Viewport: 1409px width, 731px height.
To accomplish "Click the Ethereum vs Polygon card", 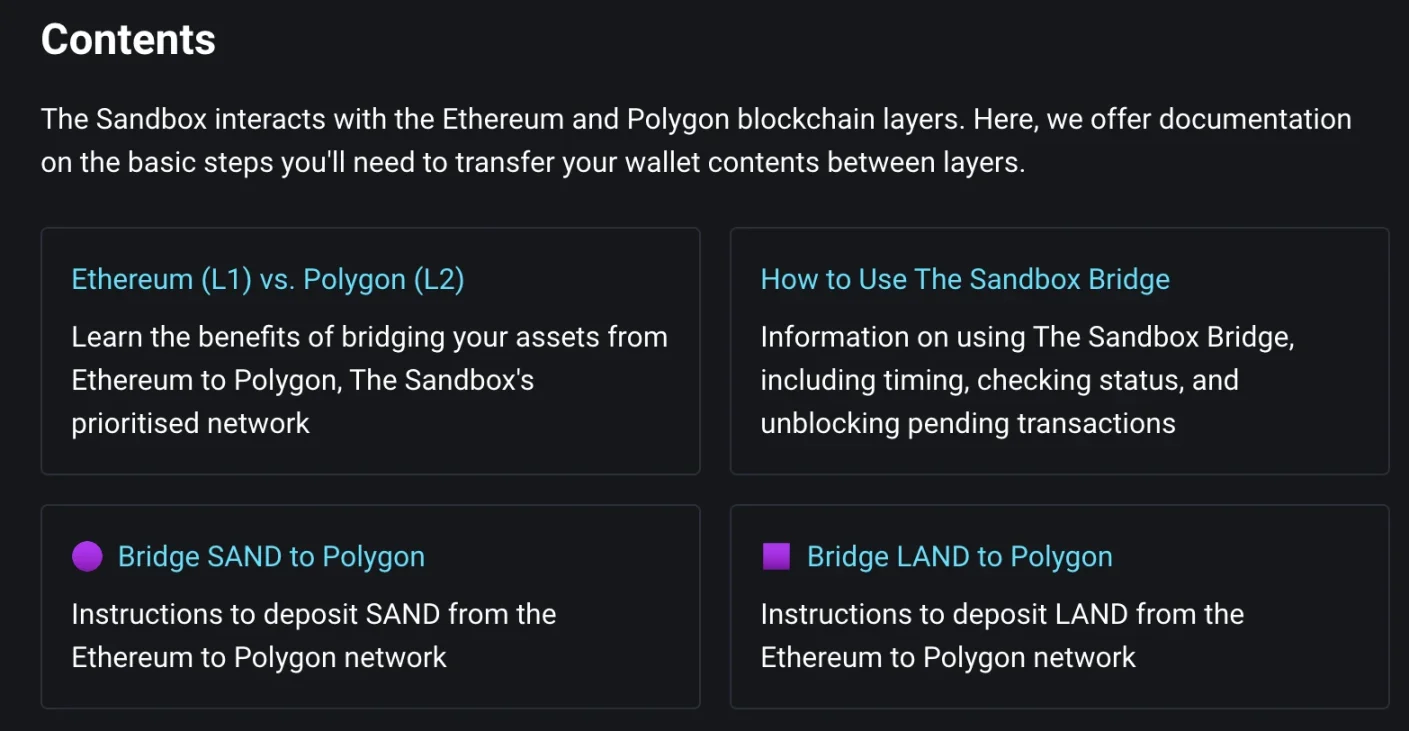I will coord(370,350).
